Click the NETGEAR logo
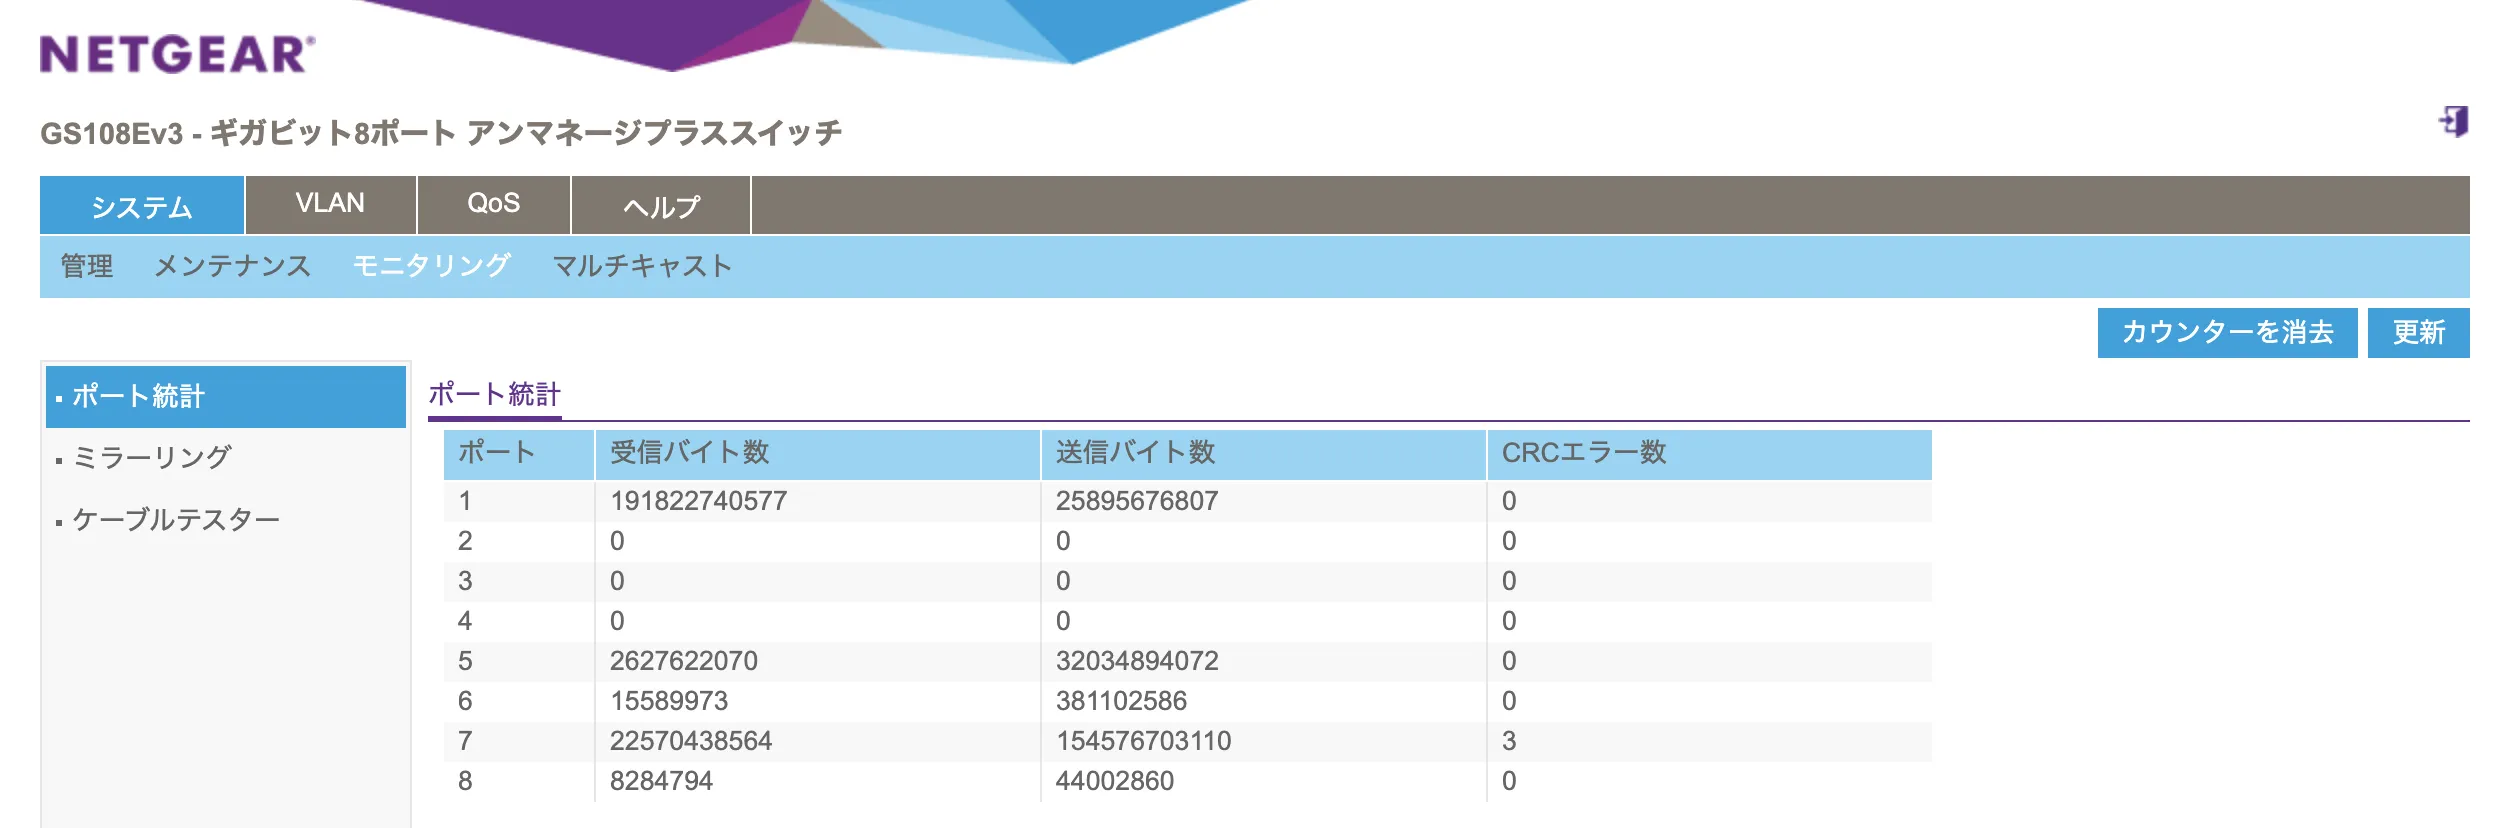This screenshot has height=828, width=2520. [177, 54]
